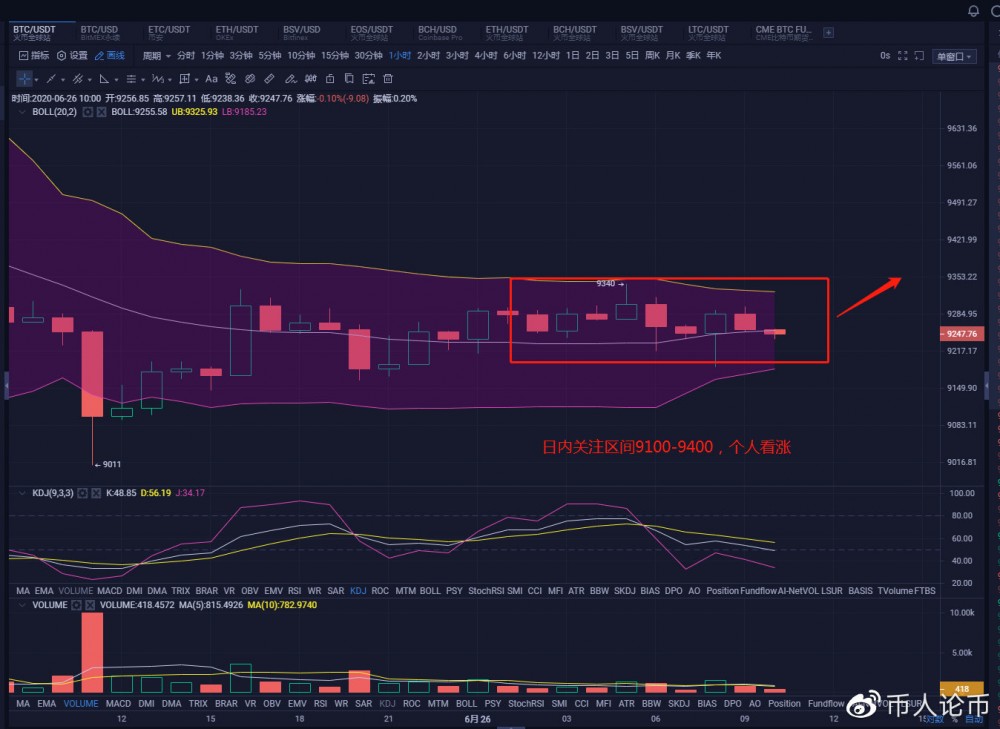The height and width of the screenshot is (729, 1000).
Task: Collapse the BOLL indicator legend
Action: (x=22, y=112)
